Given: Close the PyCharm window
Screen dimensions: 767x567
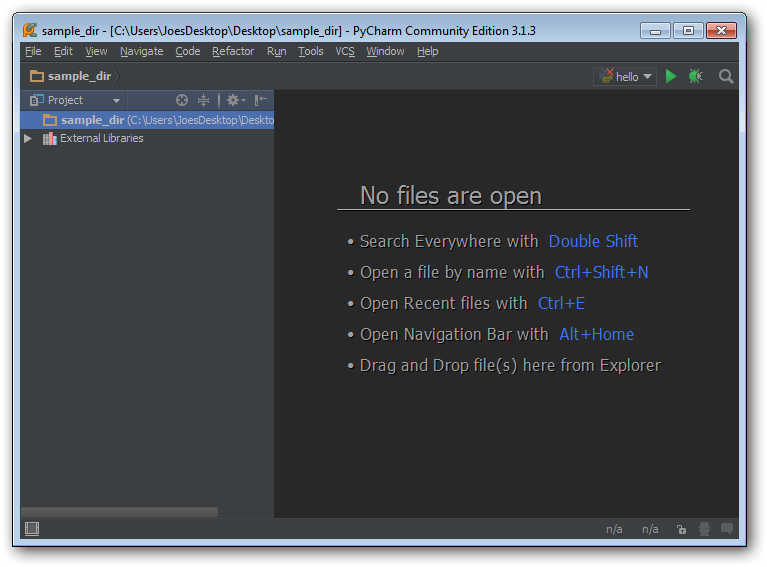Looking at the screenshot, I should (721, 31).
